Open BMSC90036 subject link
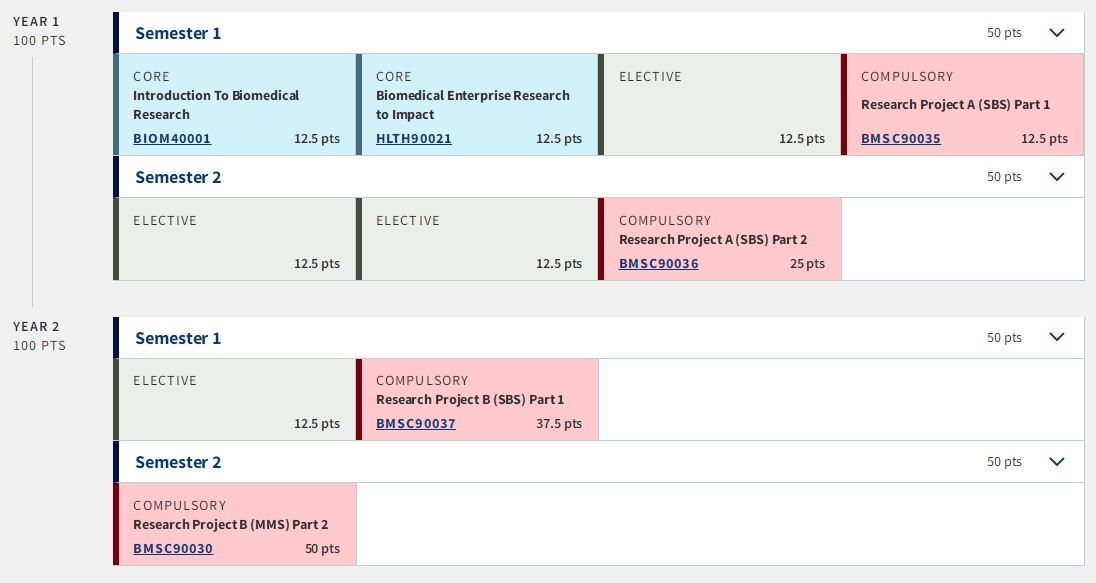1096x583 pixels. point(658,264)
